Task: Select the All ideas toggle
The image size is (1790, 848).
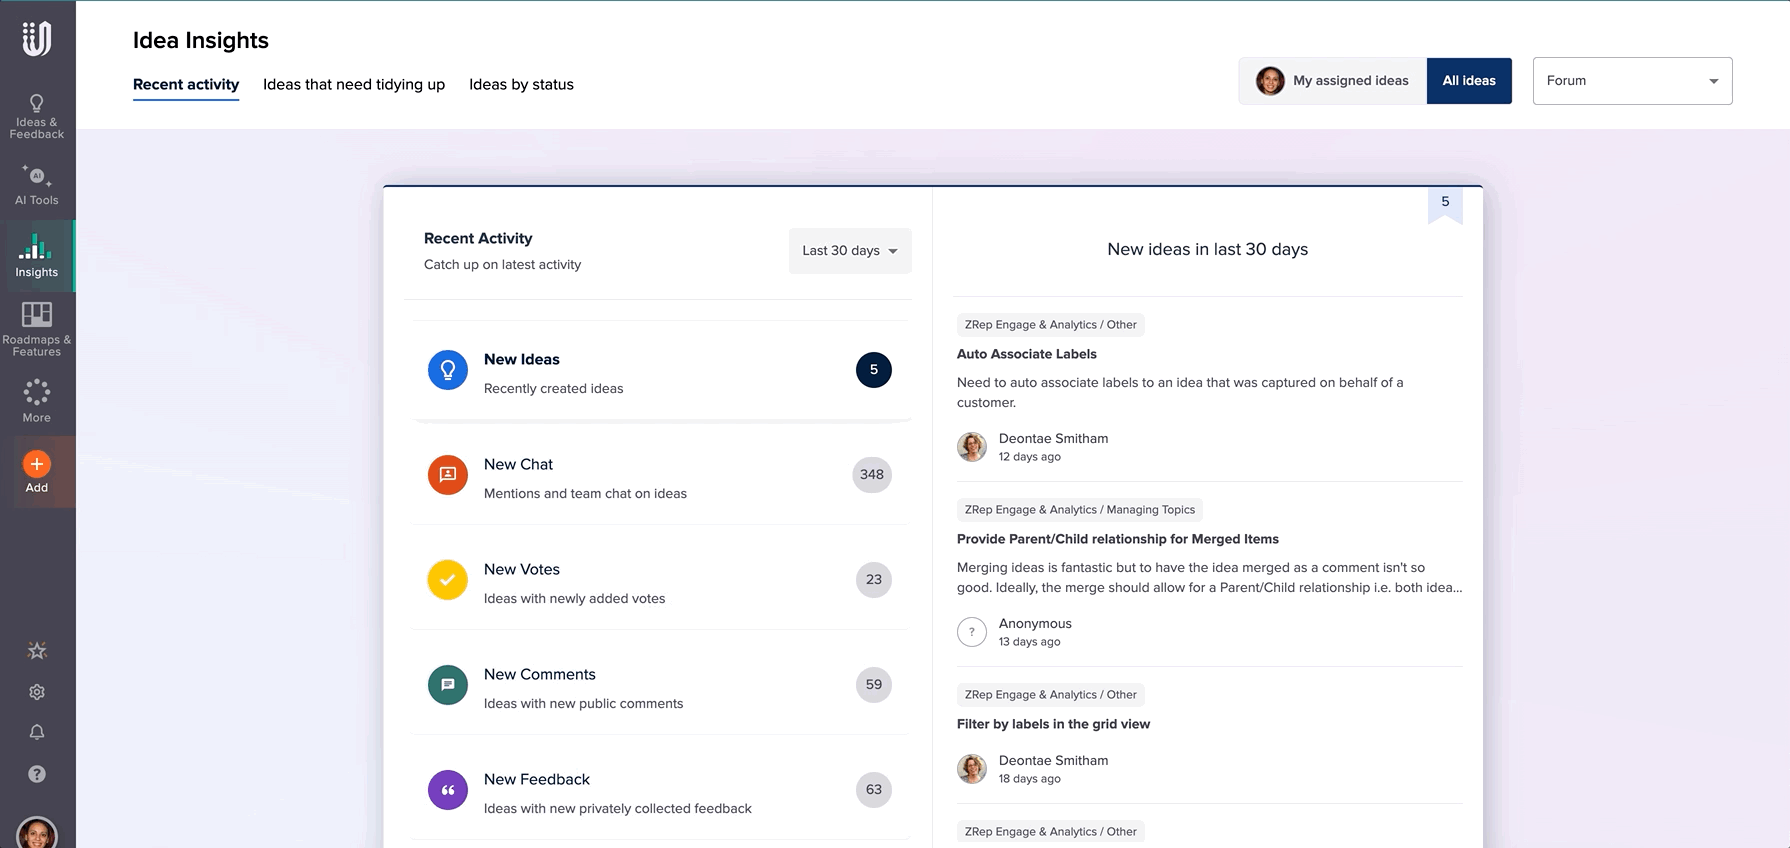Action: tap(1468, 81)
